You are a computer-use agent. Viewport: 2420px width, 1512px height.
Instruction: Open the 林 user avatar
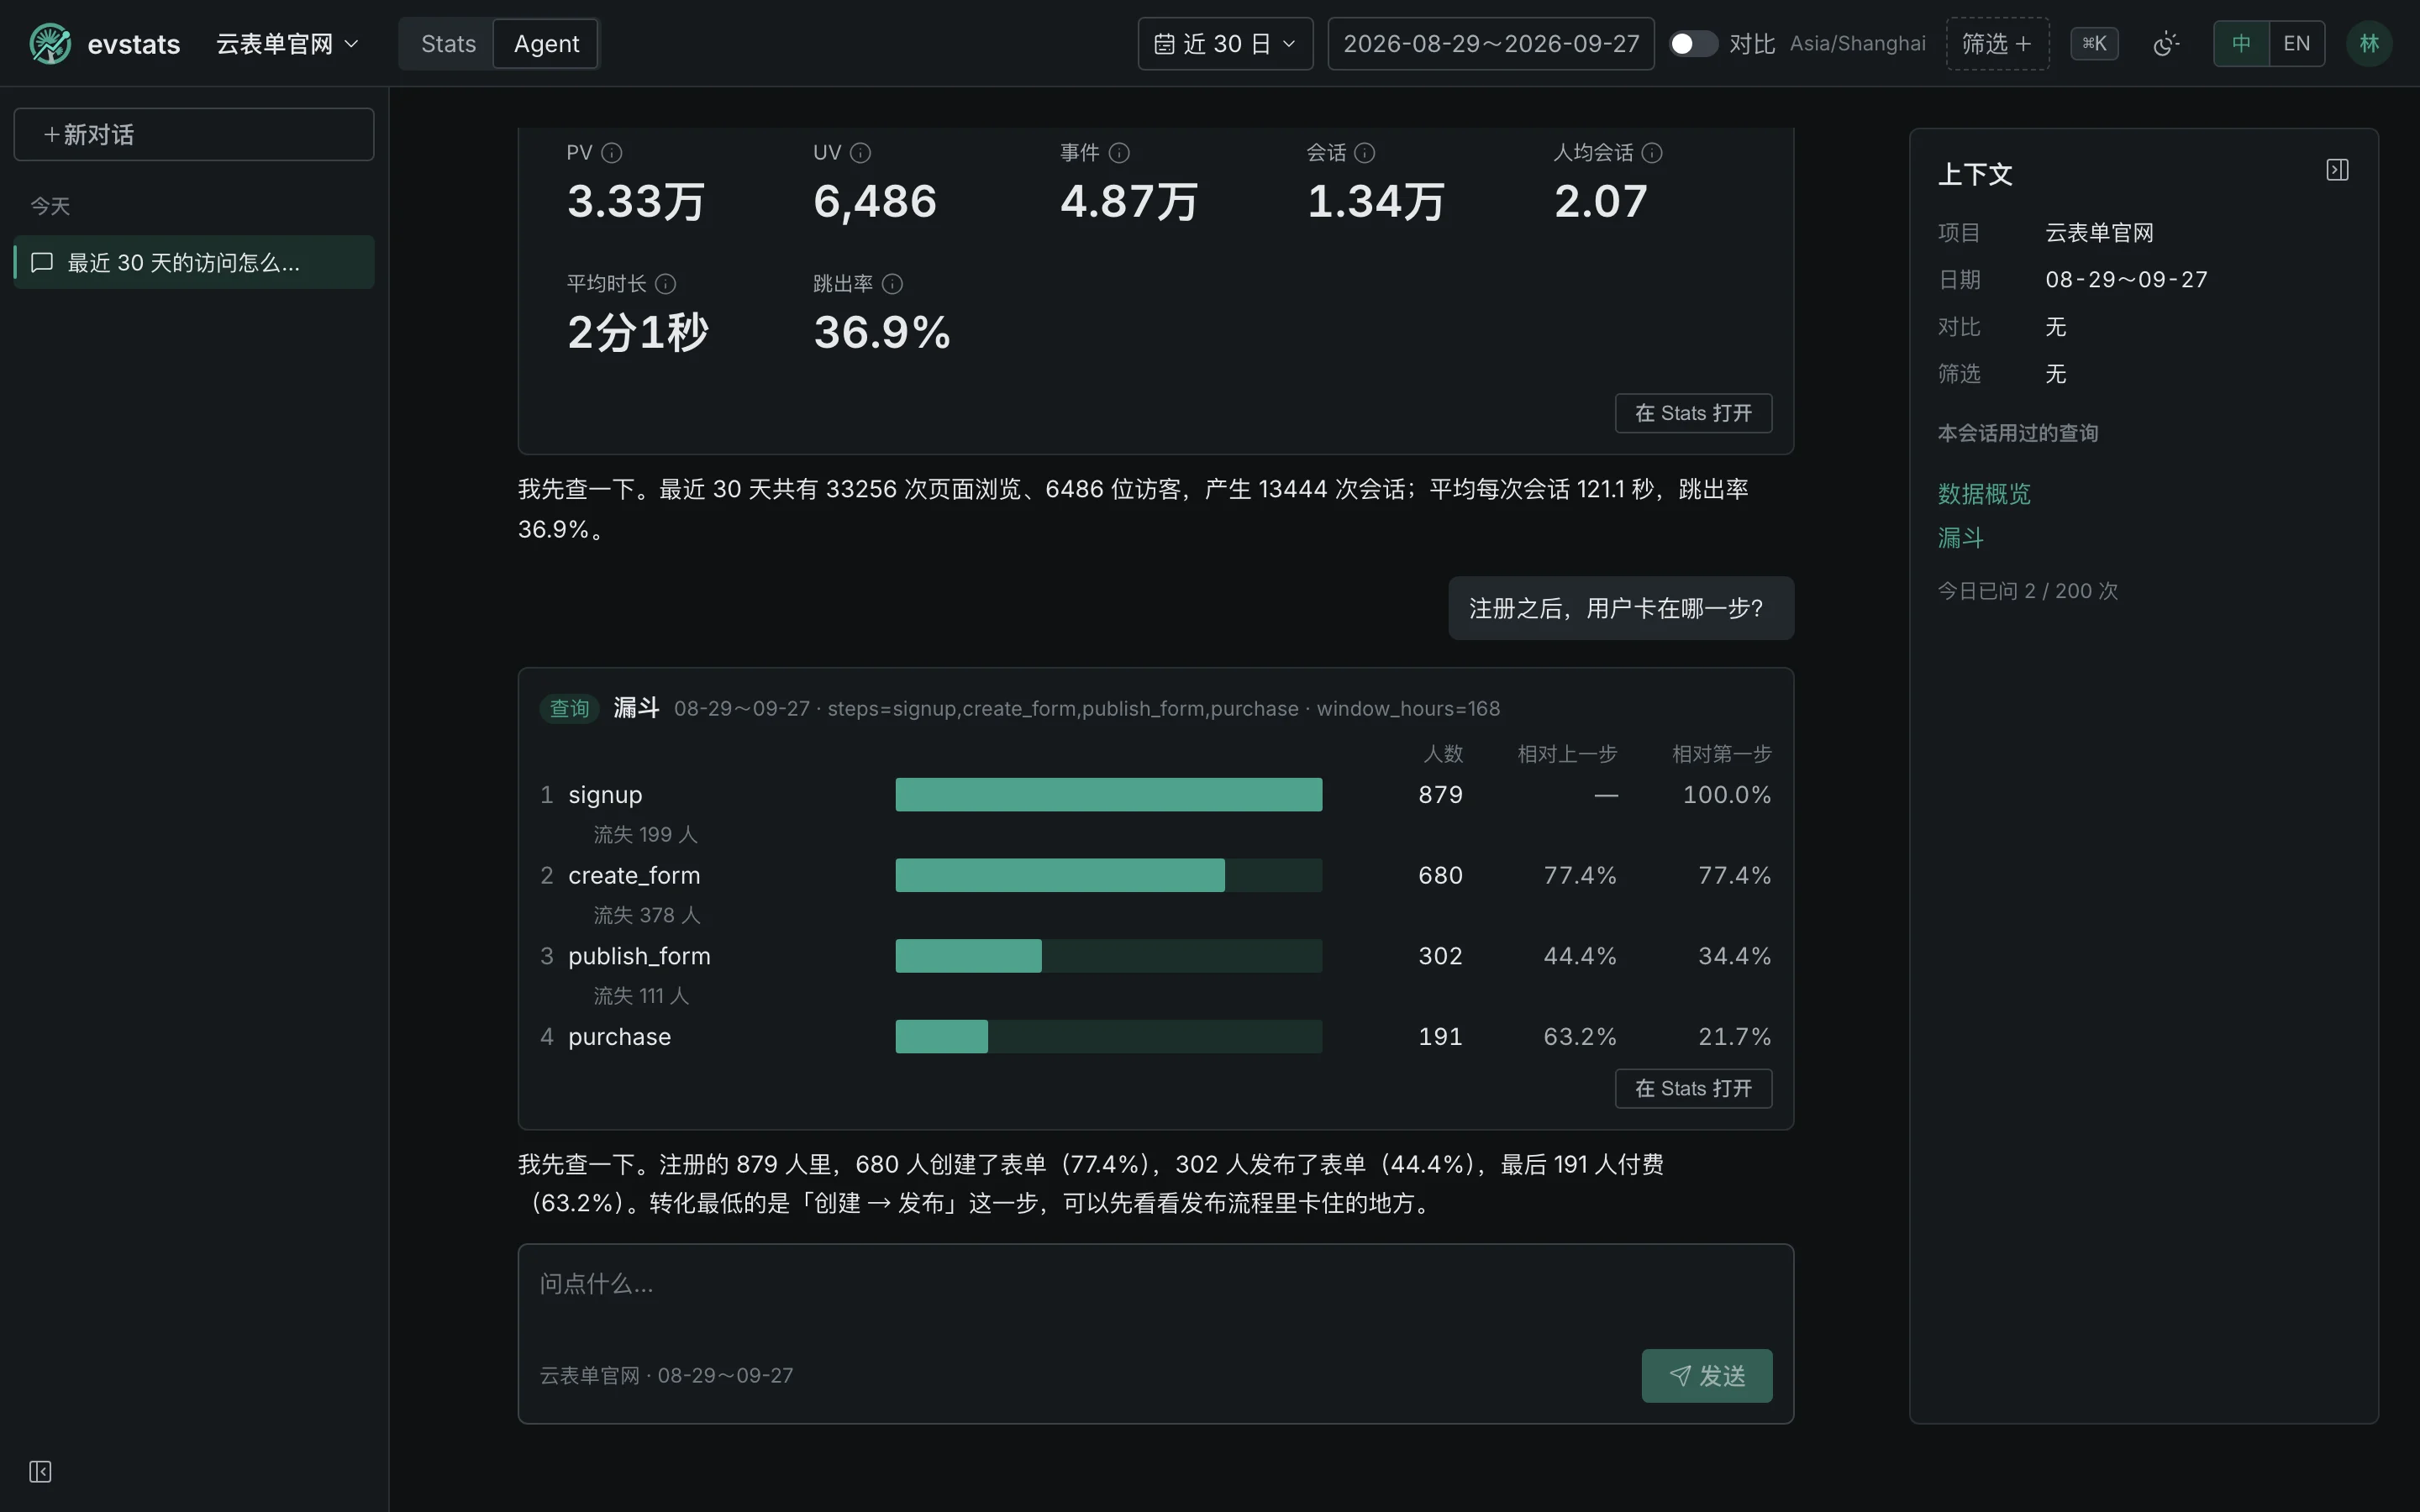point(2368,44)
